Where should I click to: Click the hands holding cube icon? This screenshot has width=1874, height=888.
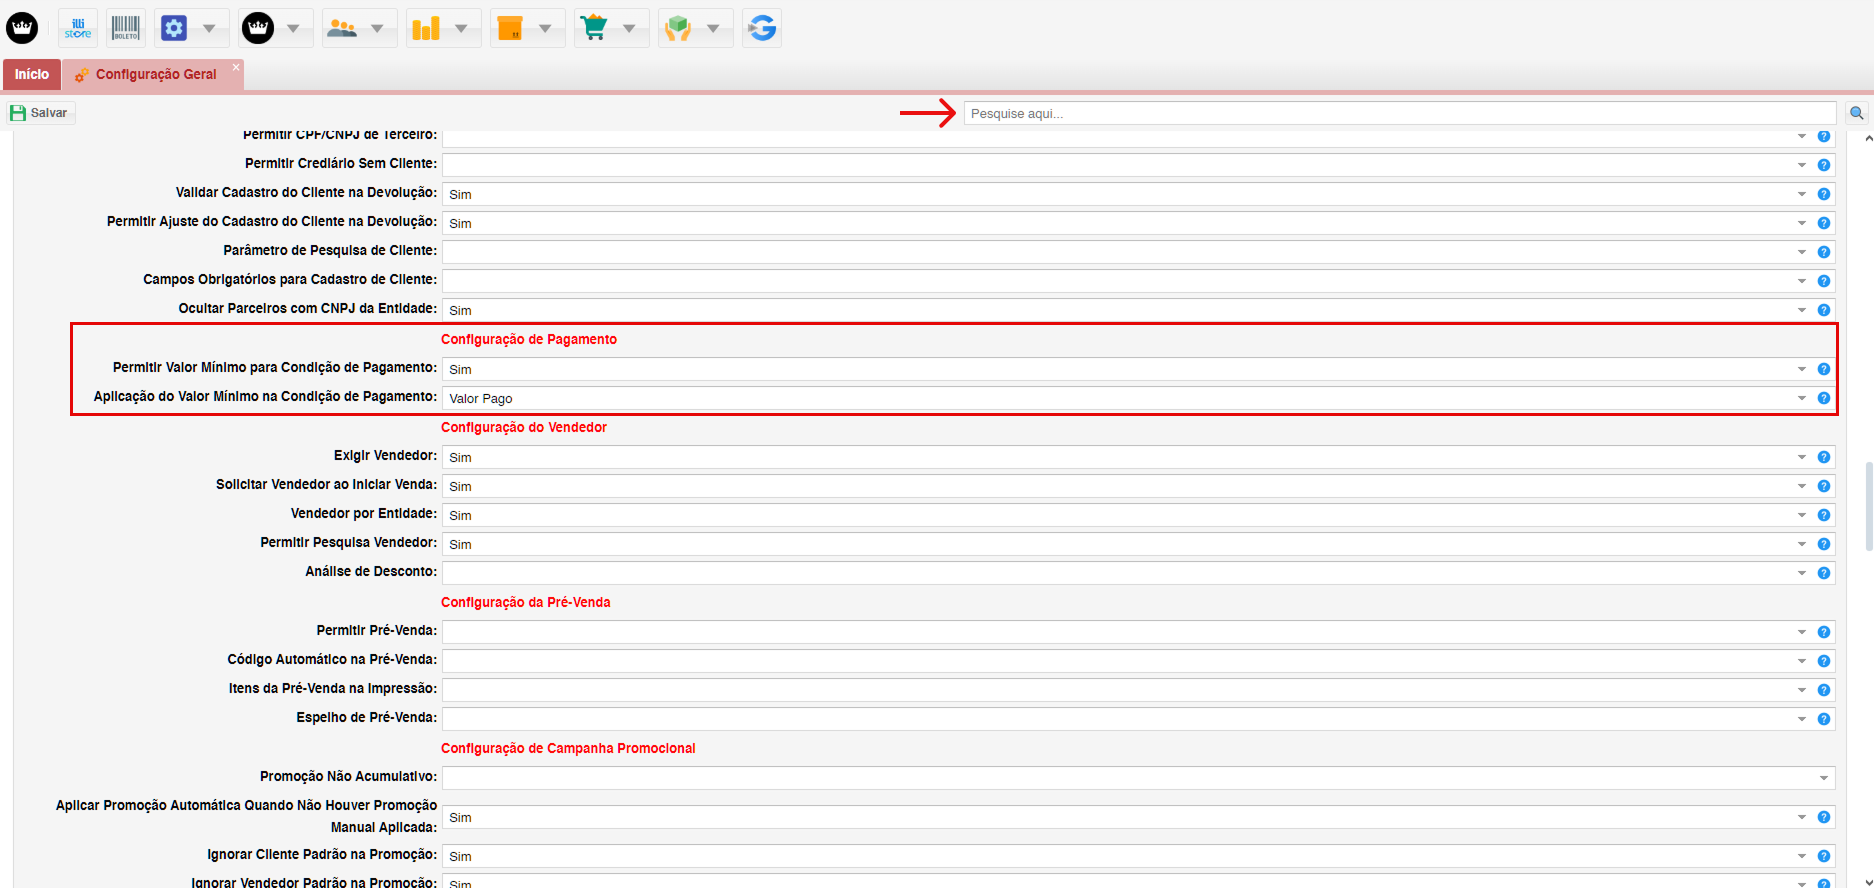(679, 28)
